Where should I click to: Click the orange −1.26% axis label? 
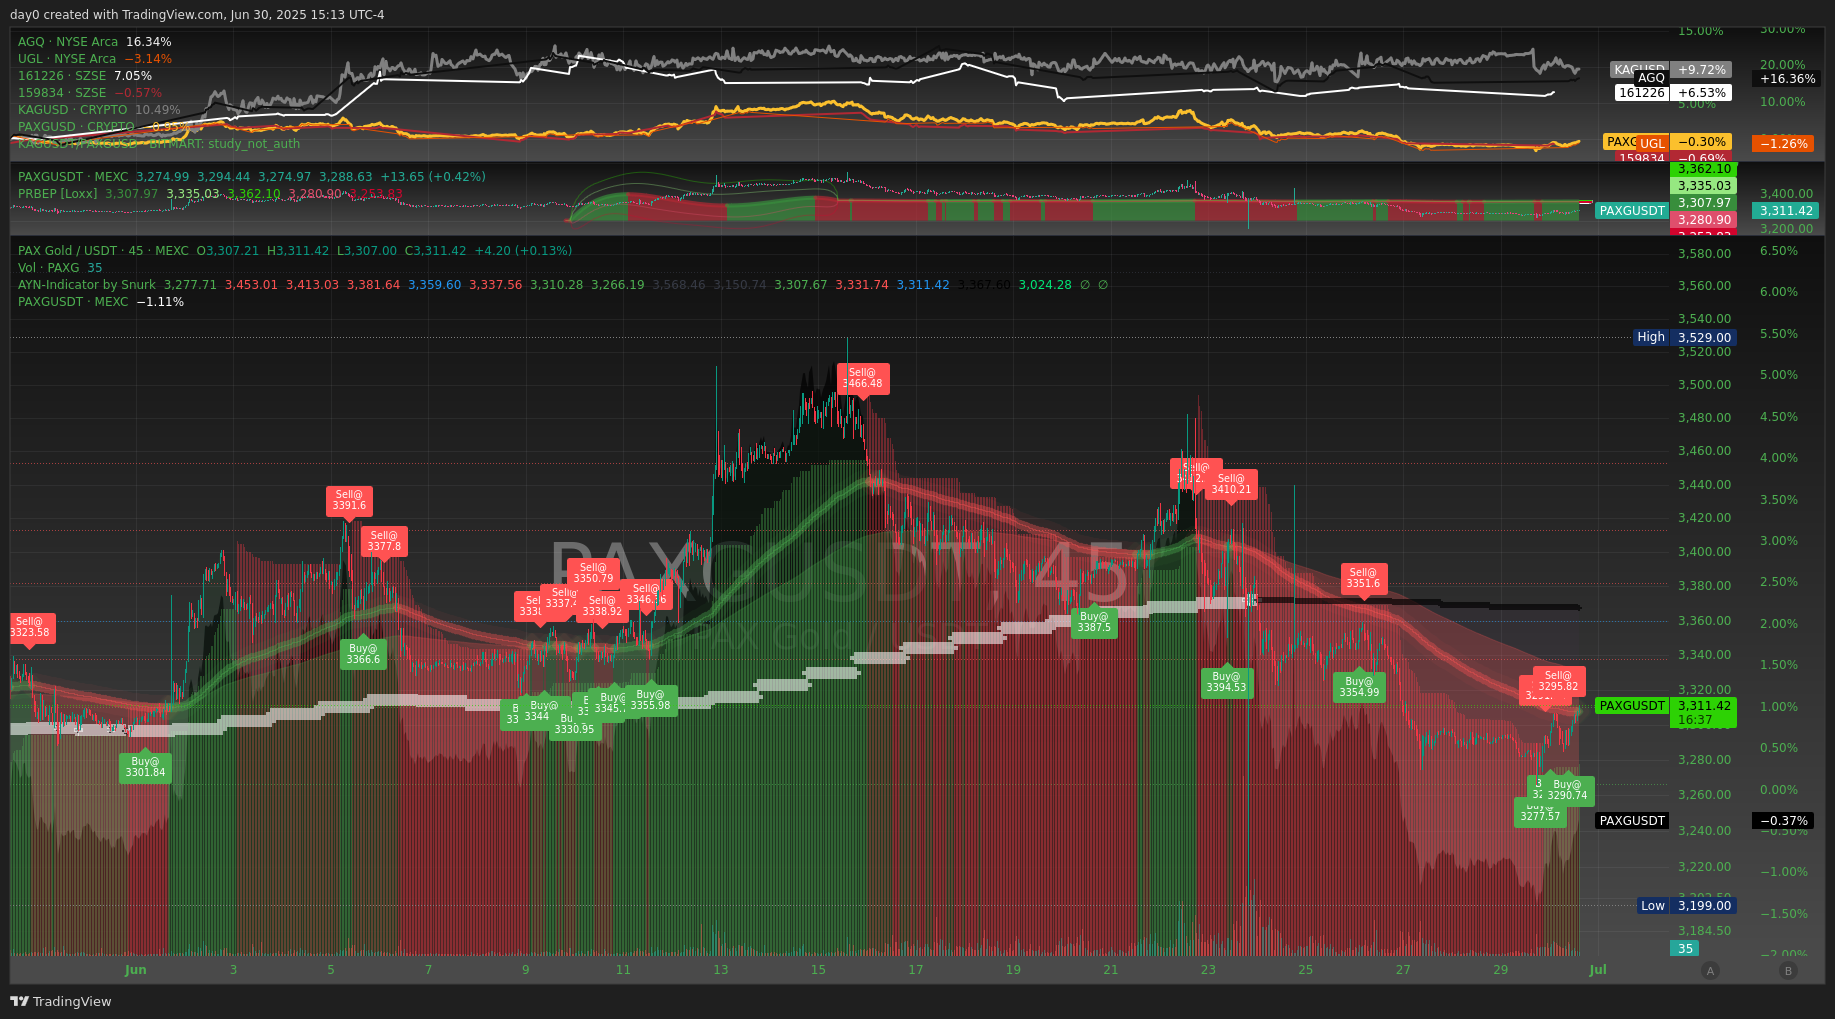(x=1783, y=144)
